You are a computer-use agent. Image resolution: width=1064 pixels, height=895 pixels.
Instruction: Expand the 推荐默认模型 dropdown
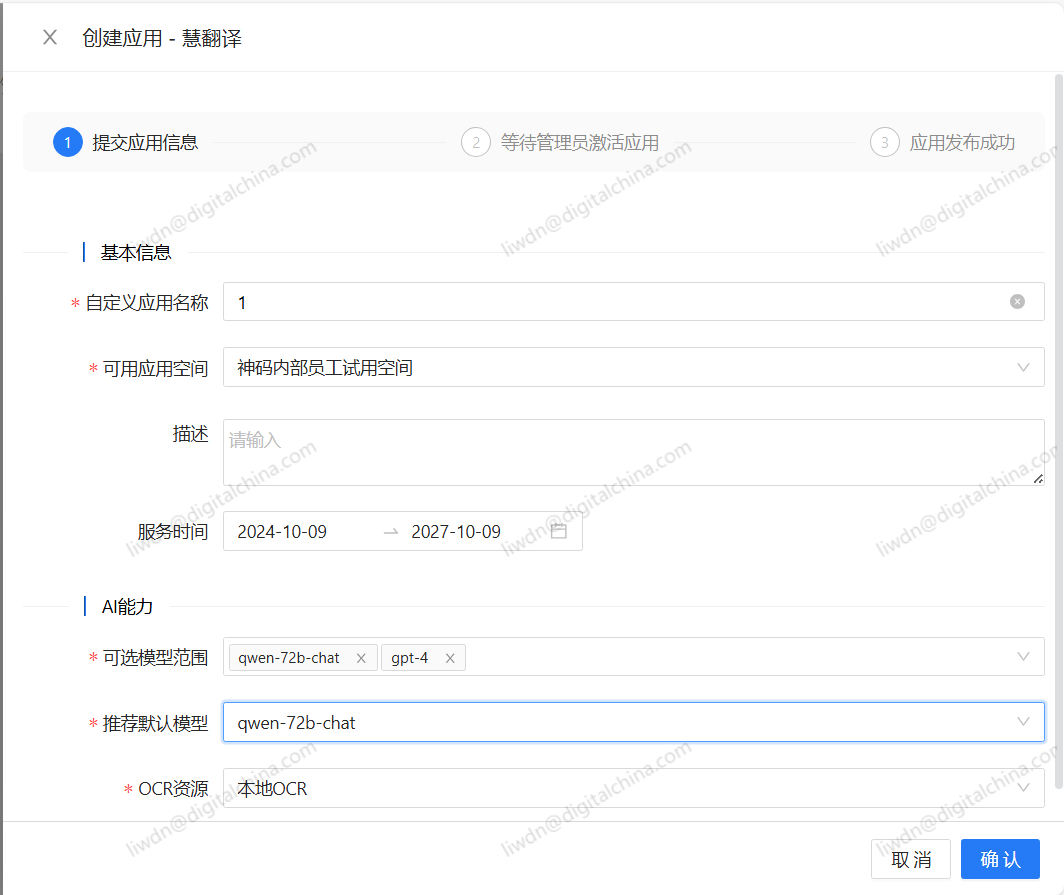point(1023,722)
